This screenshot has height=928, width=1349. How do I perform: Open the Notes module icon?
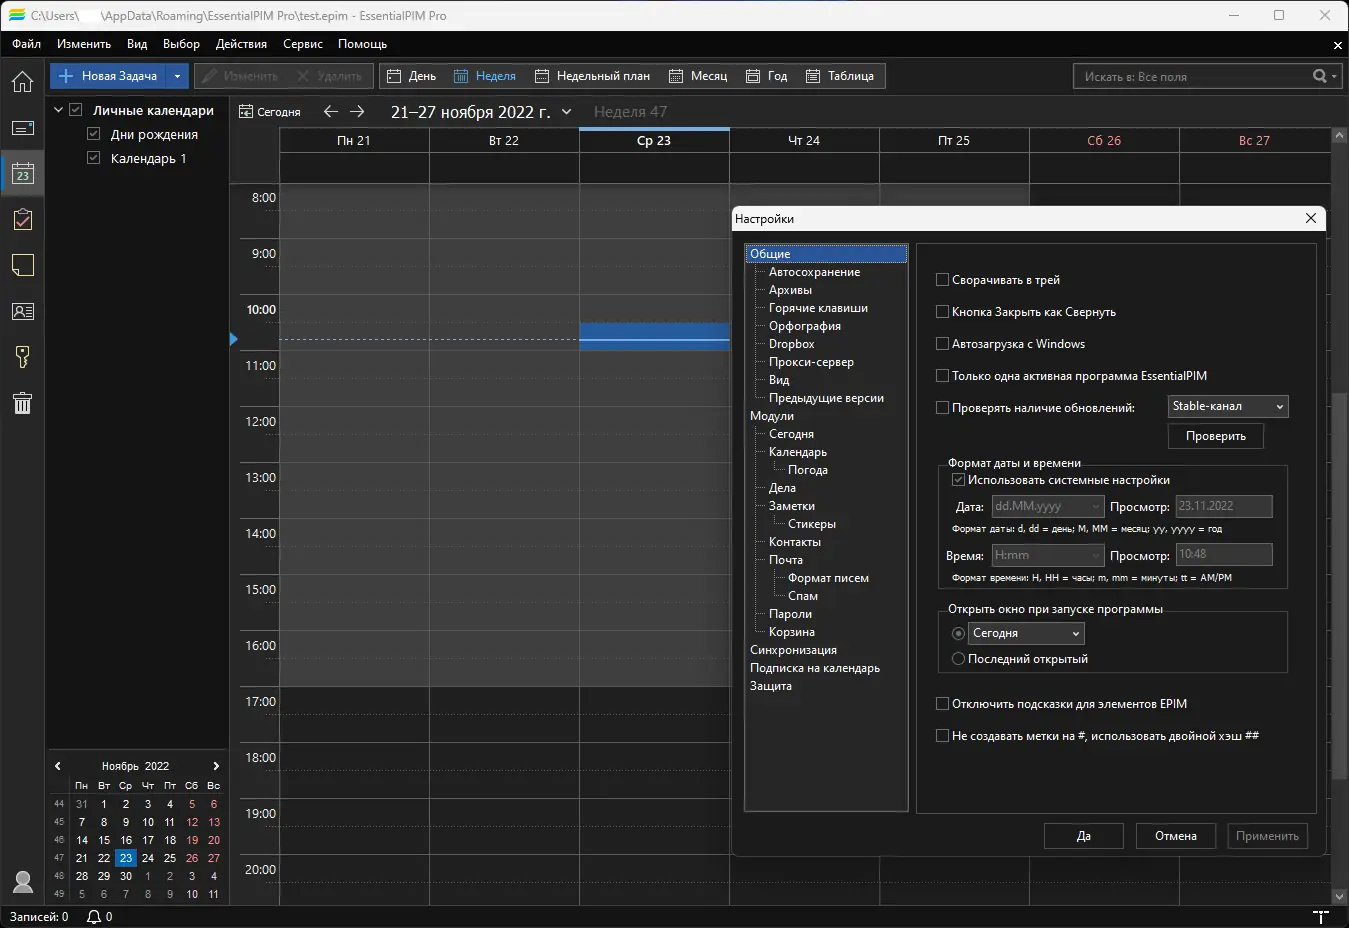(22, 265)
